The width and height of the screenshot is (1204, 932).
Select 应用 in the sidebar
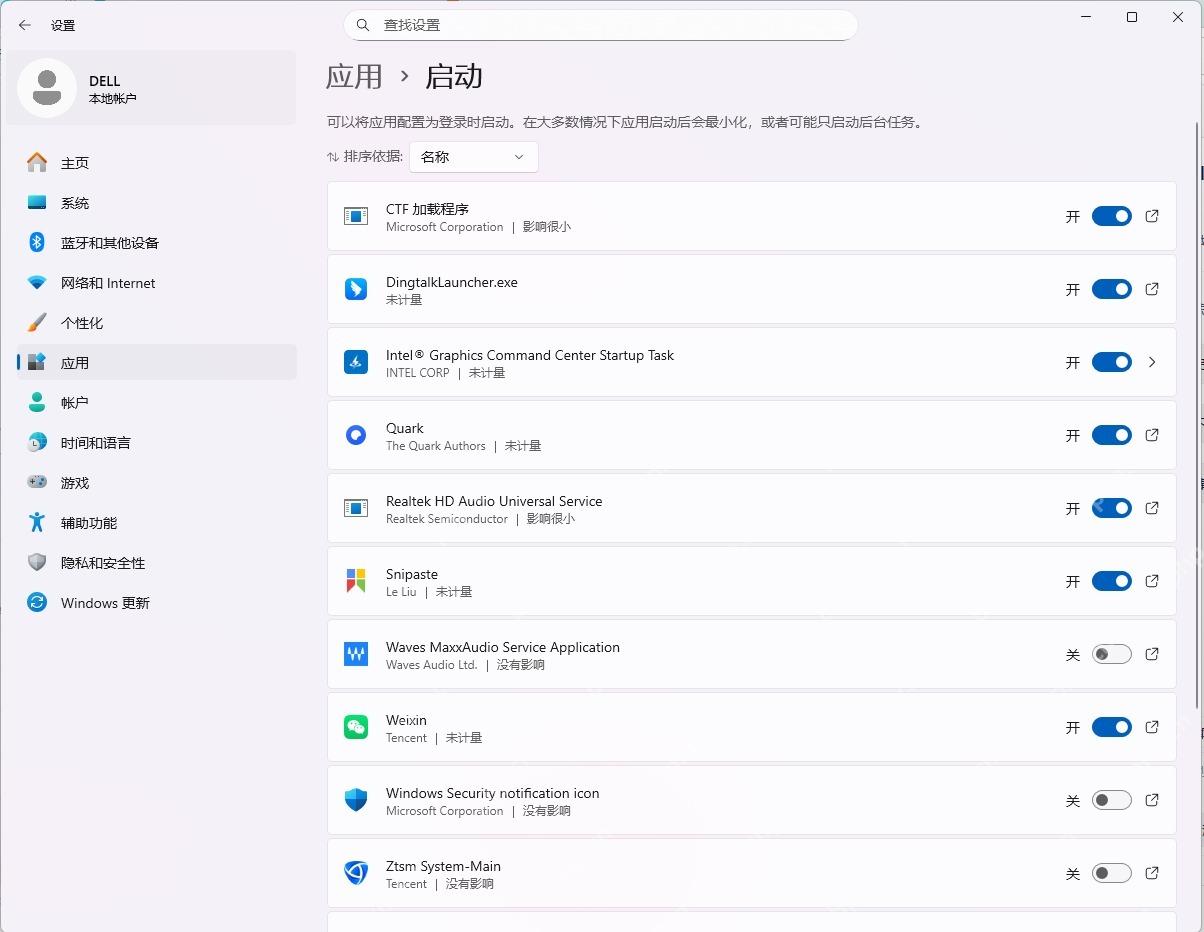156,362
